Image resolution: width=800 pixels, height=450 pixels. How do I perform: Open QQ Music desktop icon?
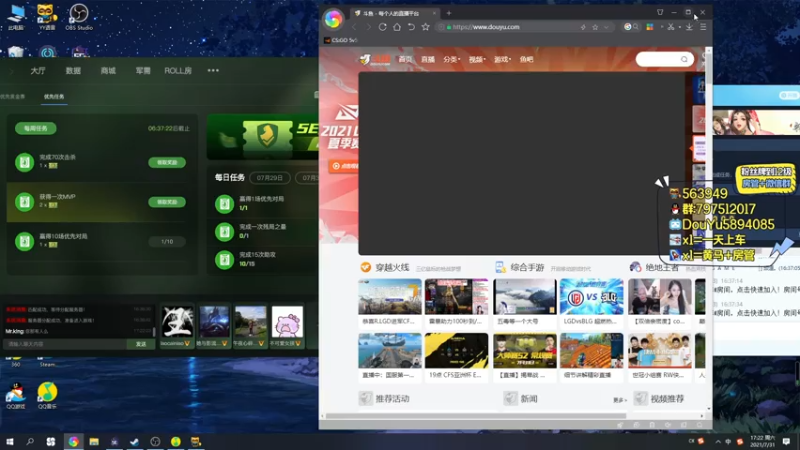[47, 395]
